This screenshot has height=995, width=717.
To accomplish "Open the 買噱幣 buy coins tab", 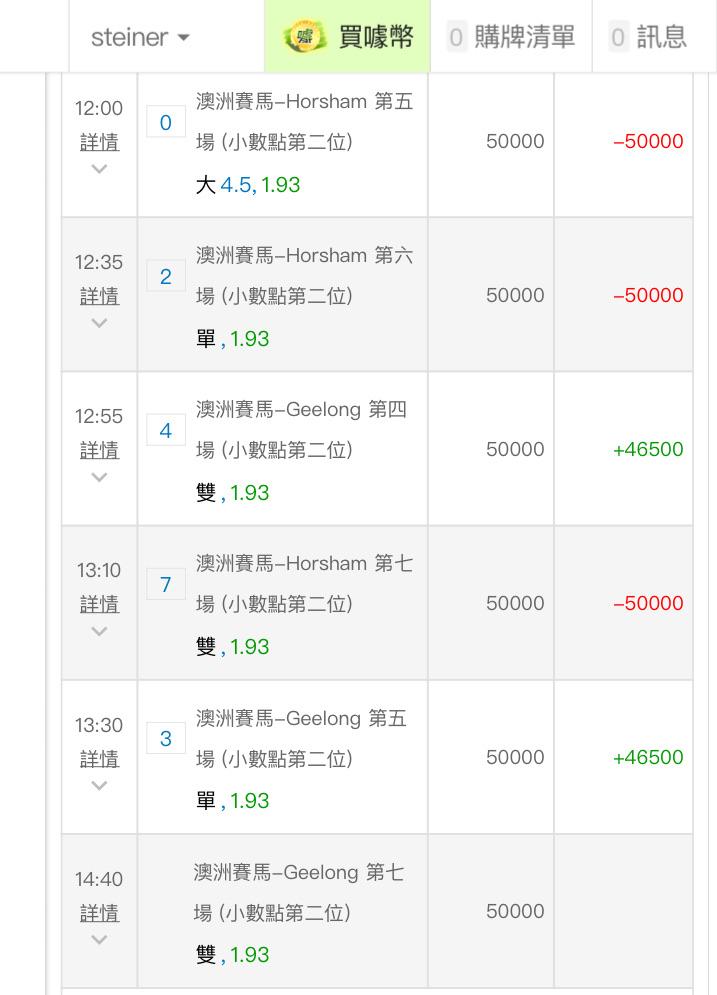I will pos(347,36).
